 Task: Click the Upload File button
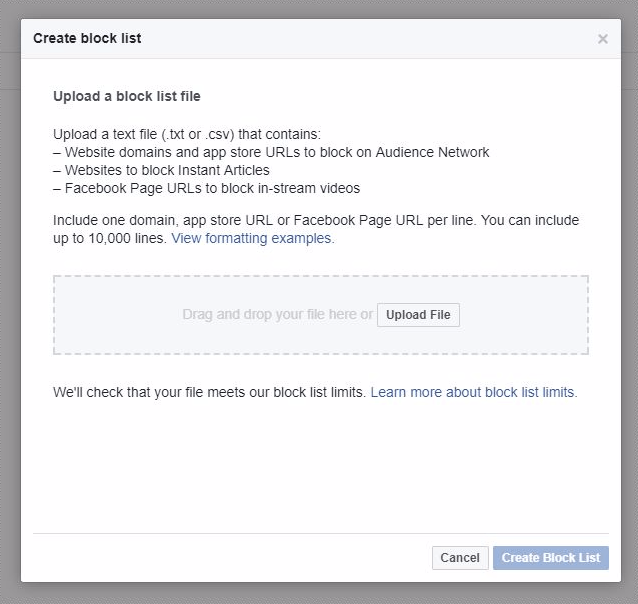pos(418,315)
